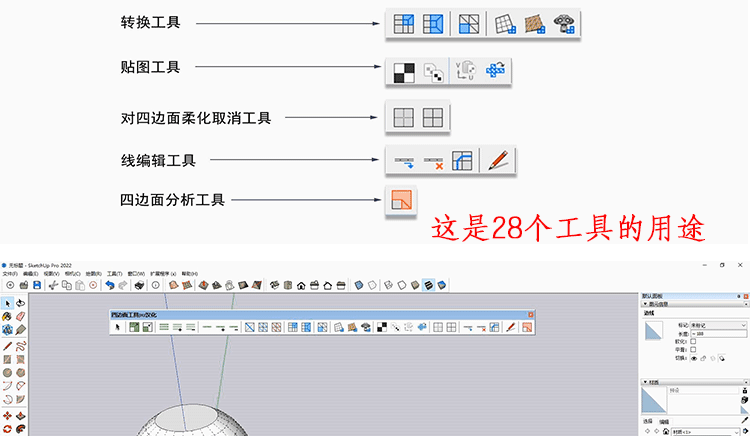This screenshot has height=436, width=750.
Task: Pick the material sample eyedropper
Action: (745, 420)
